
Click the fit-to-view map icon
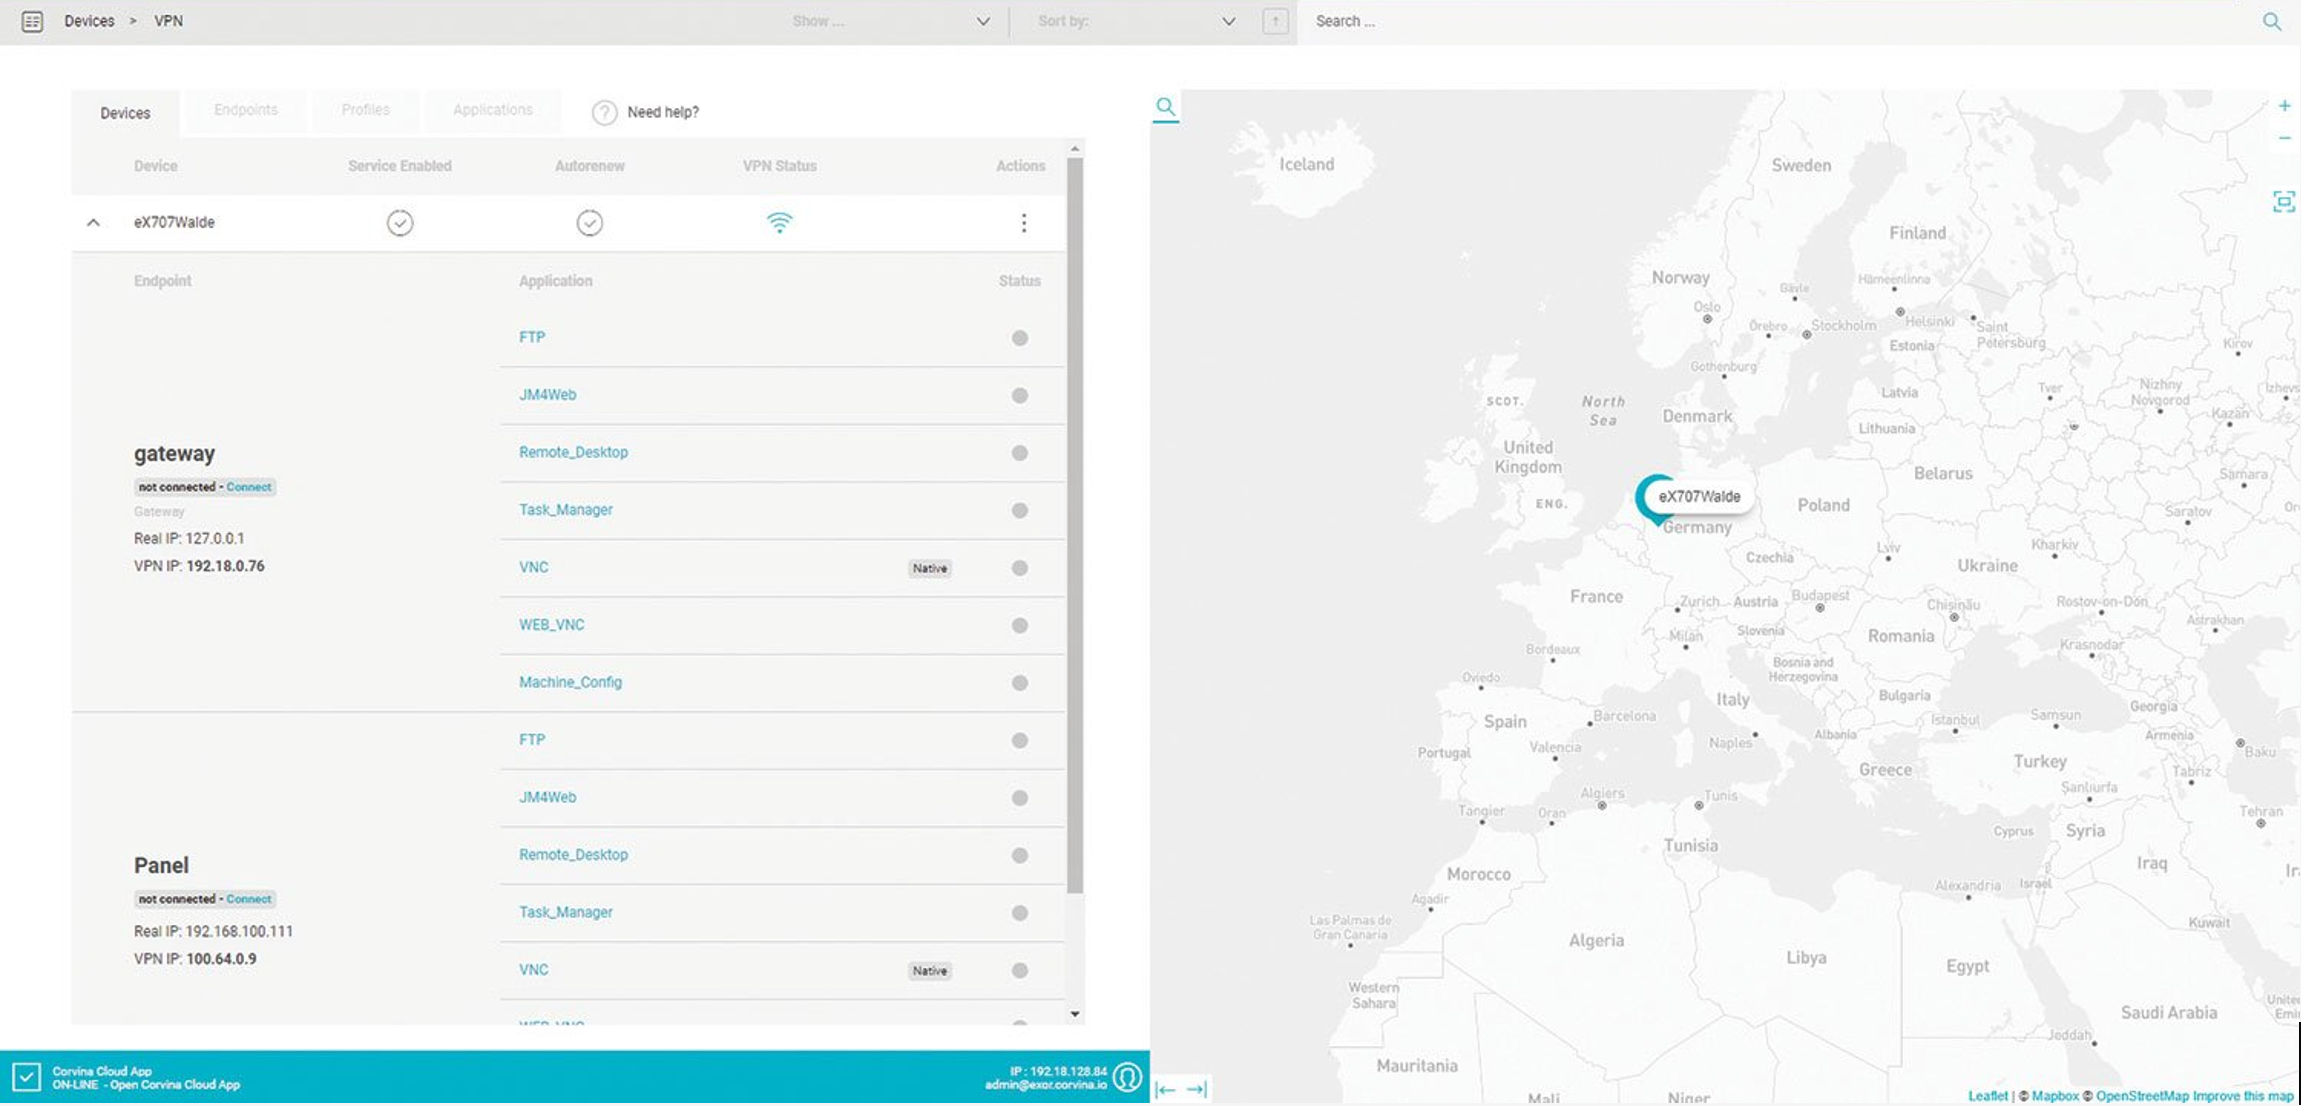[x=2283, y=202]
